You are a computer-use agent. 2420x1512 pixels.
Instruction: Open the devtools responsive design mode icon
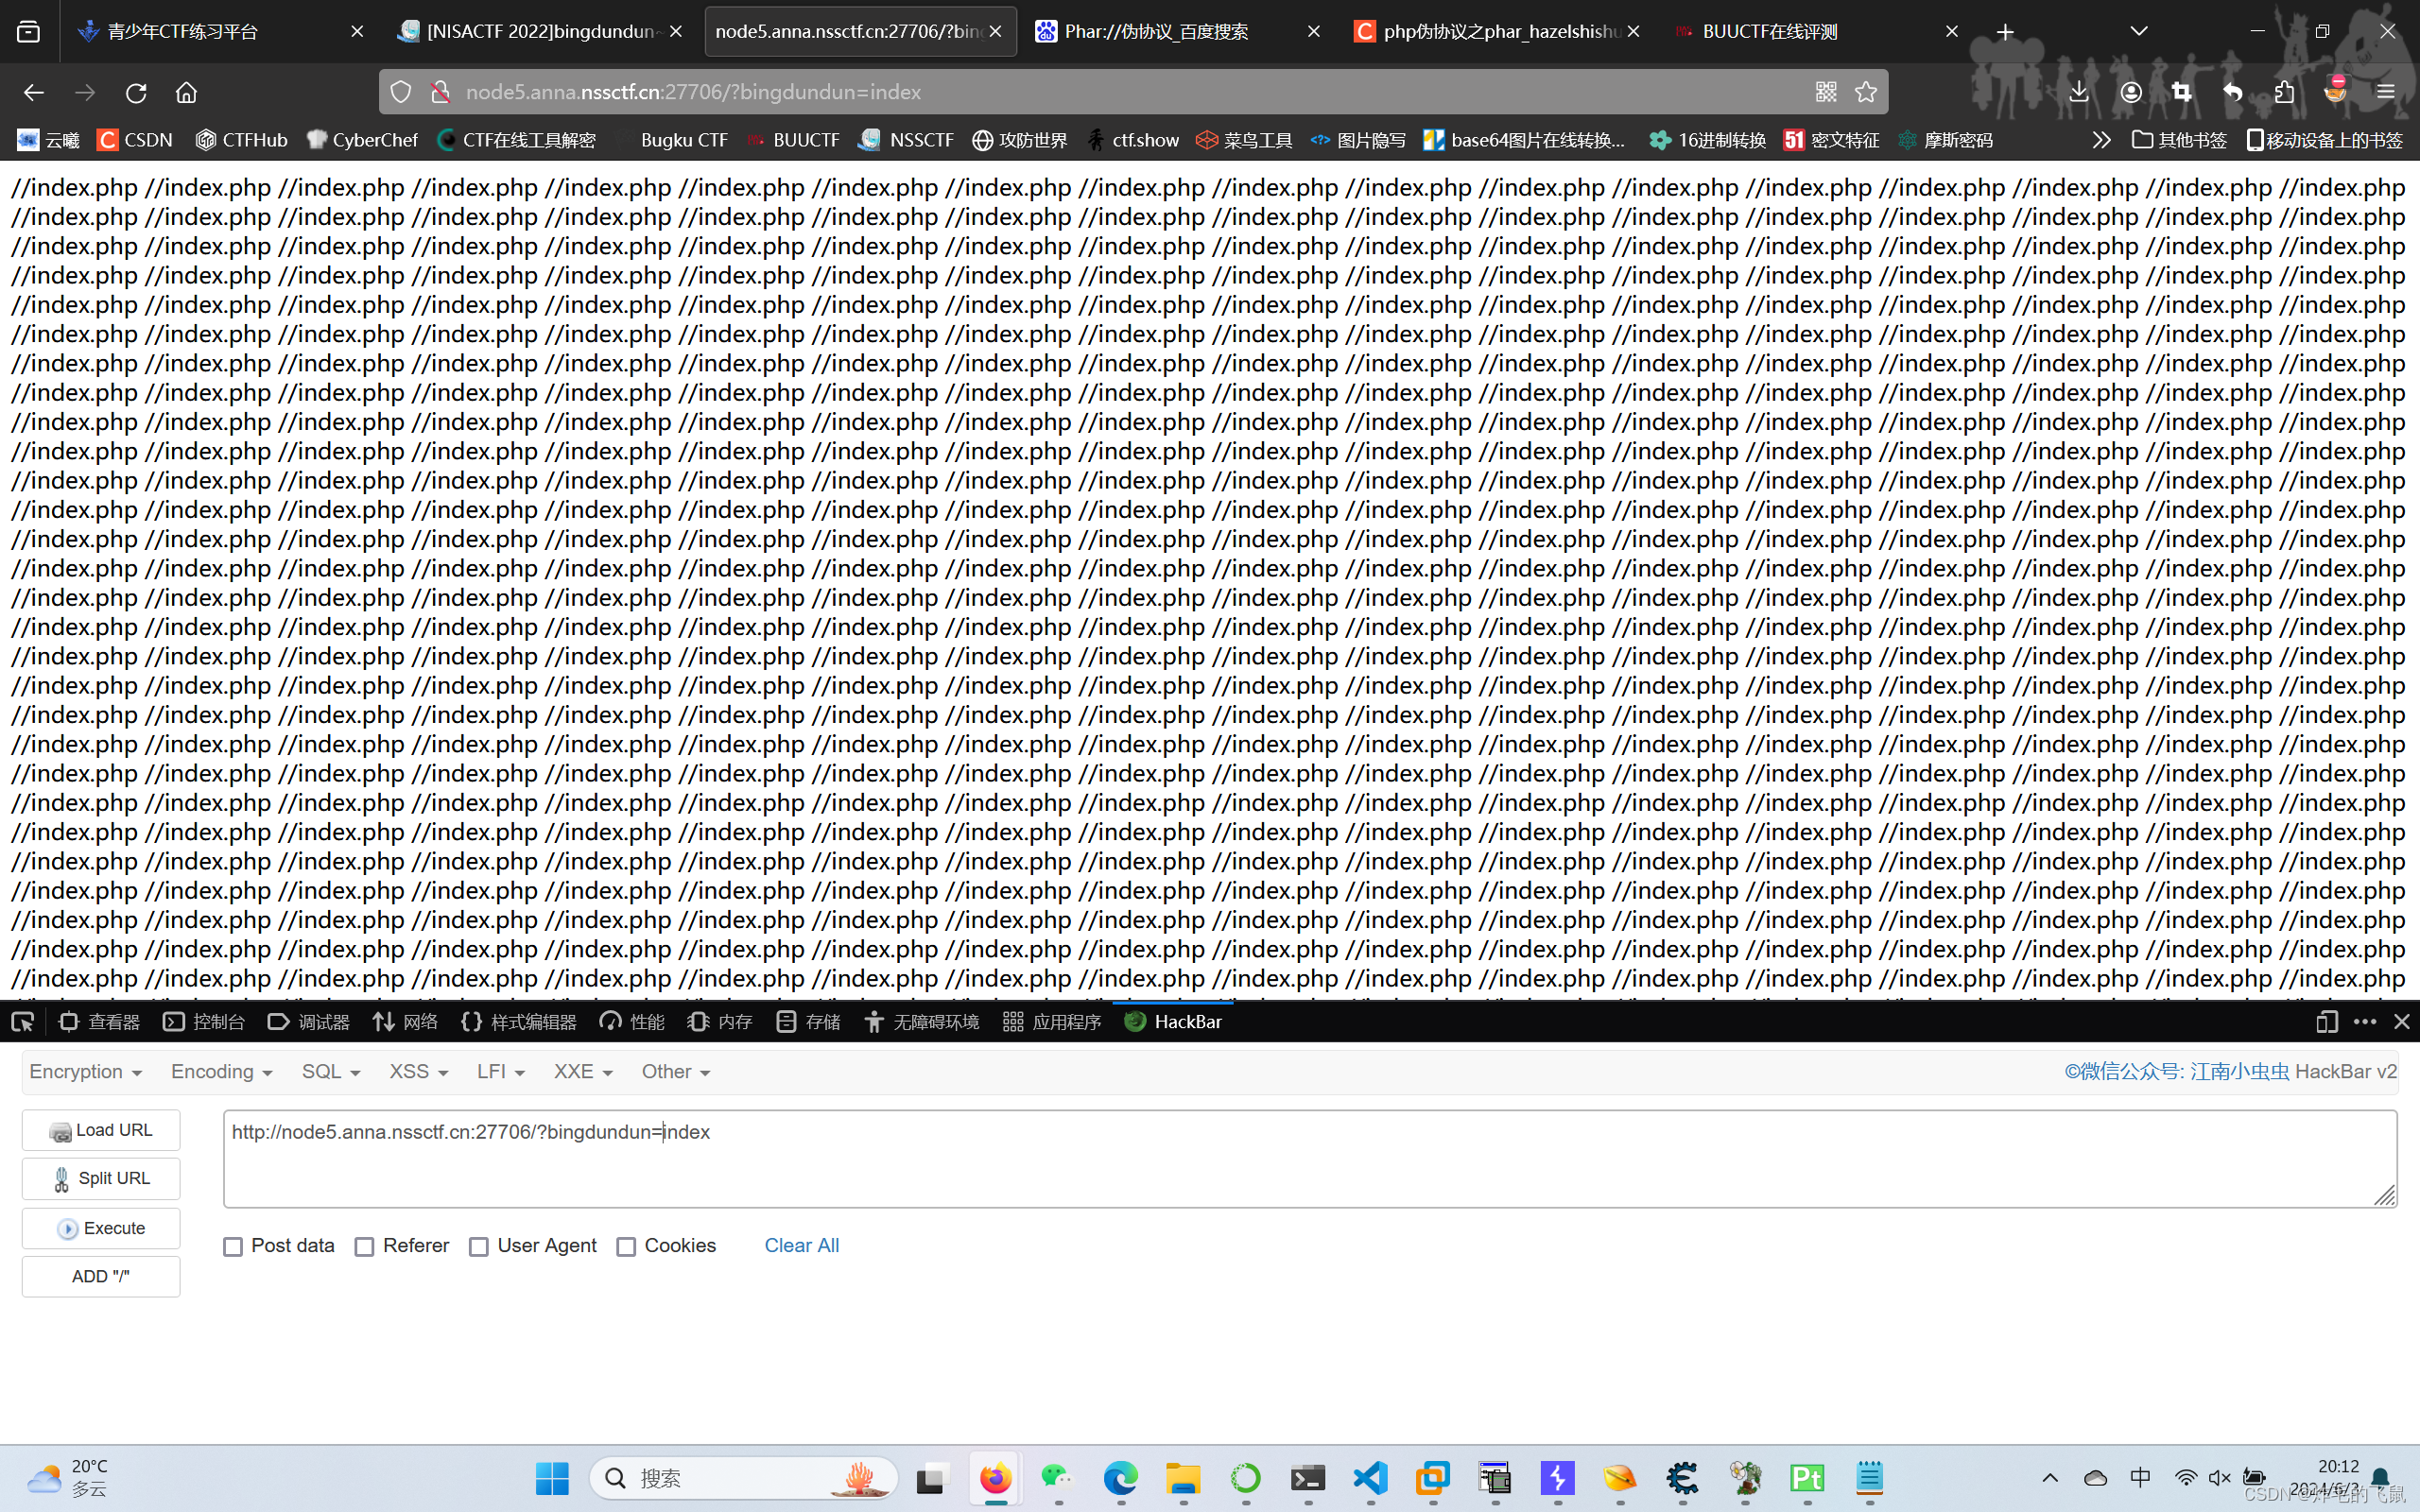click(2327, 1021)
